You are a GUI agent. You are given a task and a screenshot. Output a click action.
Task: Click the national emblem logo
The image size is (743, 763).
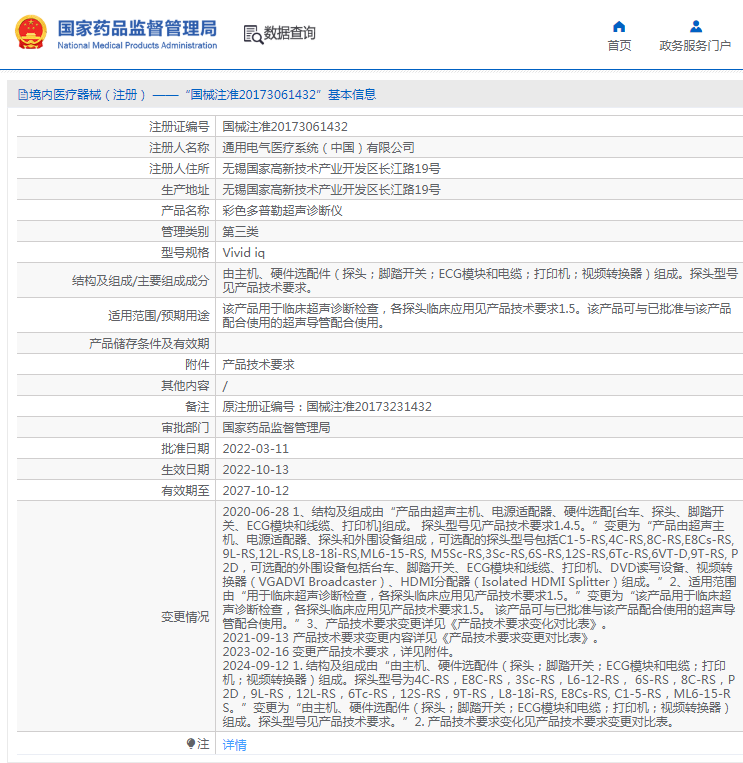pyautogui.click(x=31, y=33)
